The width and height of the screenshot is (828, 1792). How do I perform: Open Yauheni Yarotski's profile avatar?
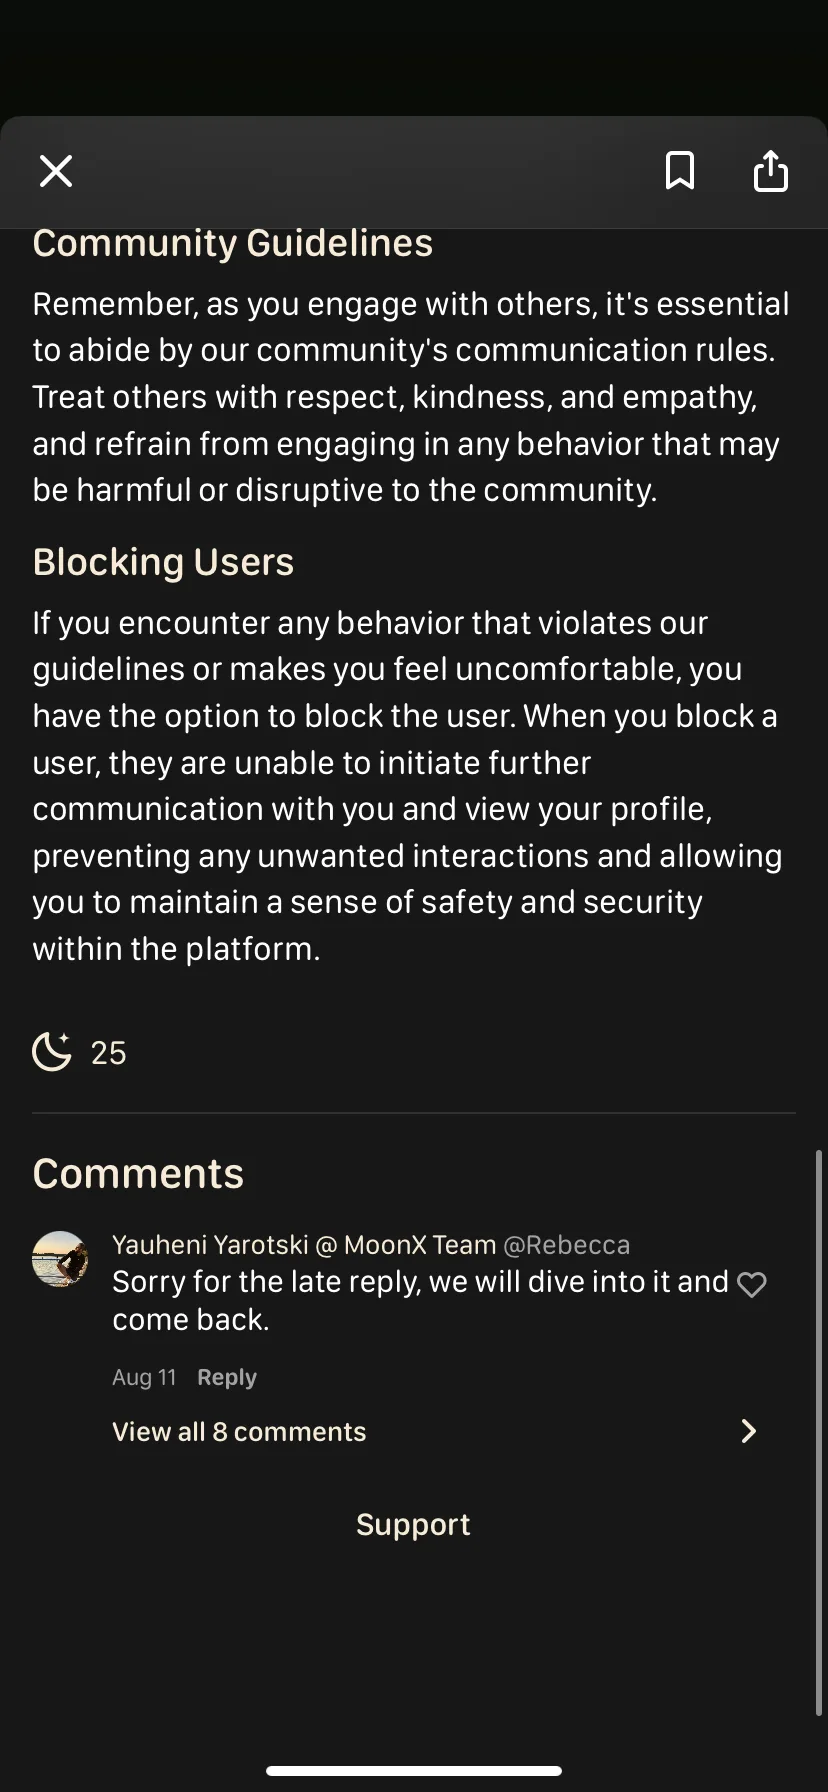(x=60, y=1259)
